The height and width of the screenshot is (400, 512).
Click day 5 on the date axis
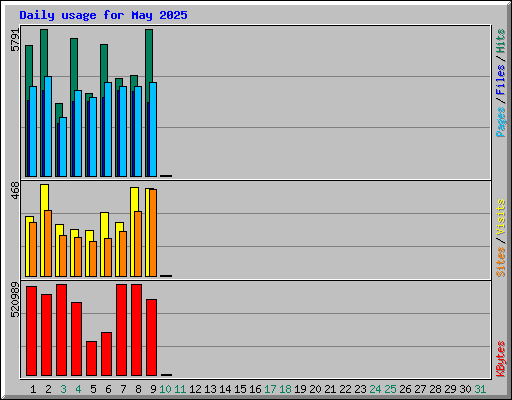tap(93, 389)
